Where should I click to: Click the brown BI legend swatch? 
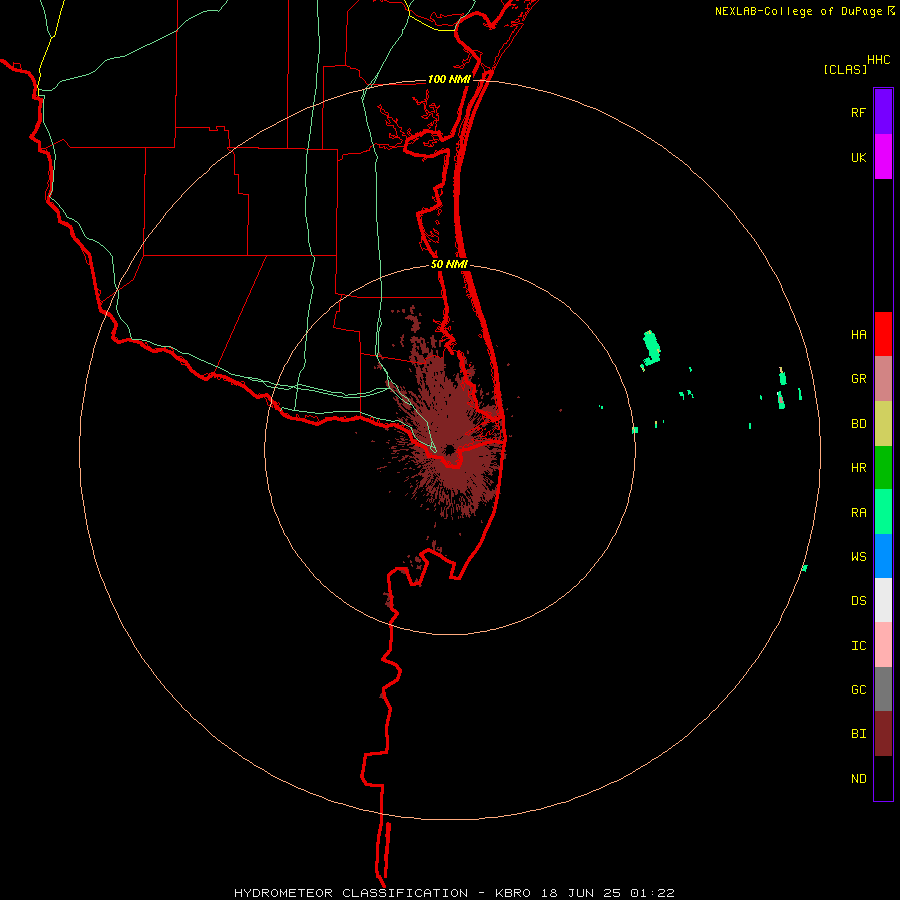883,734
